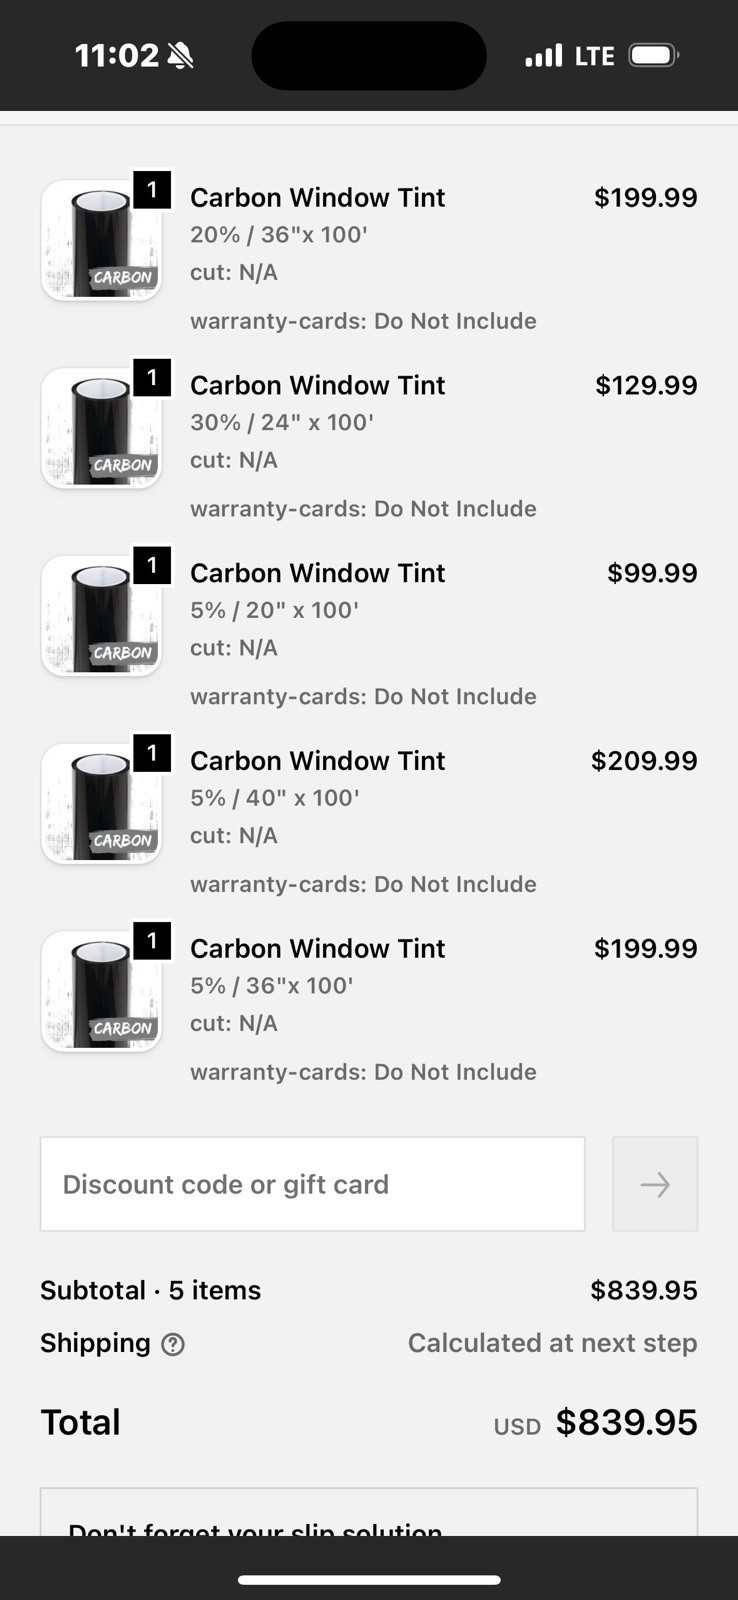Viewport: 738px width, 1600px height.
Task: Tap quantity badge on the $209.99 tint
Action: click(x=152, y=753)
